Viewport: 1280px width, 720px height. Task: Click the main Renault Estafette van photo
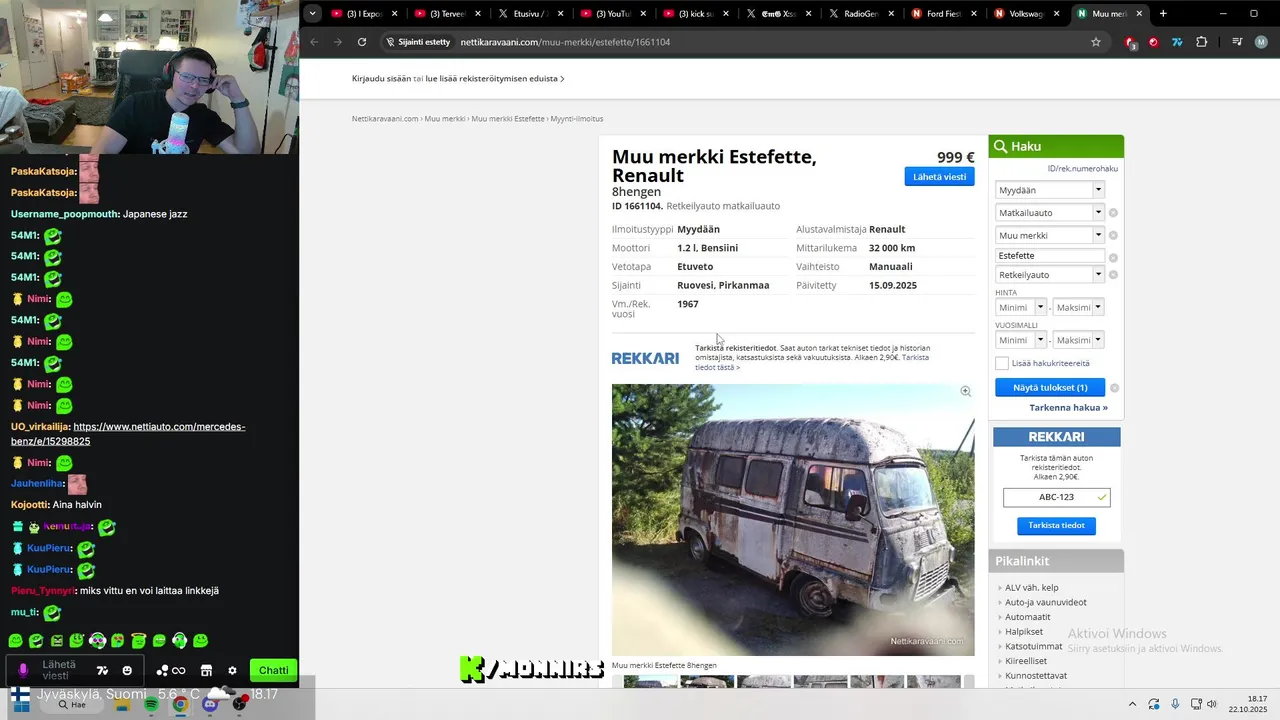click(793, 520)
